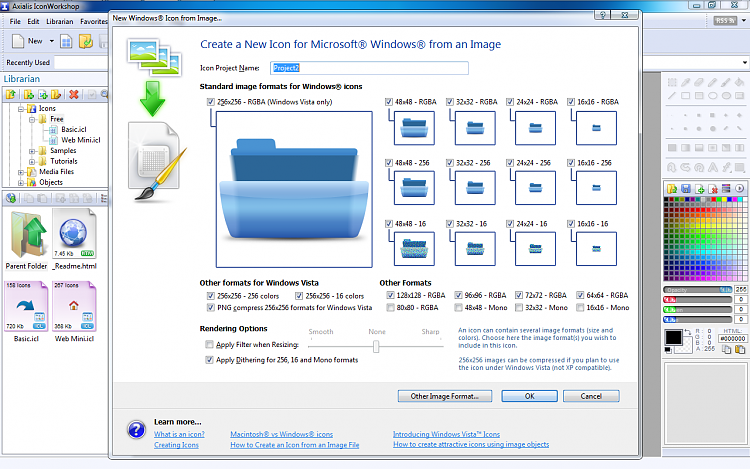750x469 pixels.
Task: Select the eraser tool
Action: click(x=699, y=82)
